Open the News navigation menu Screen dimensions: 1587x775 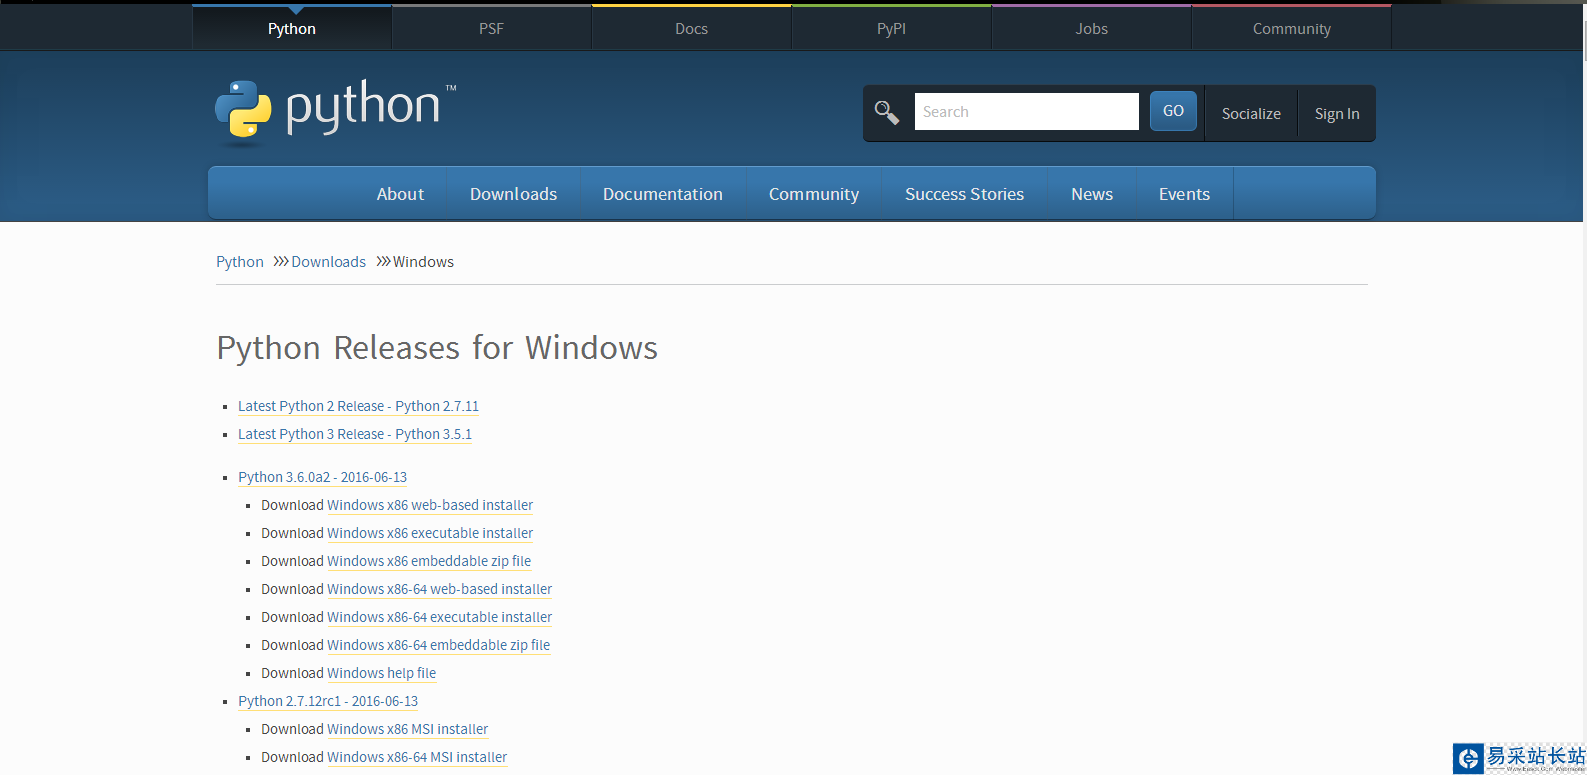click(x=1092, y=194)
